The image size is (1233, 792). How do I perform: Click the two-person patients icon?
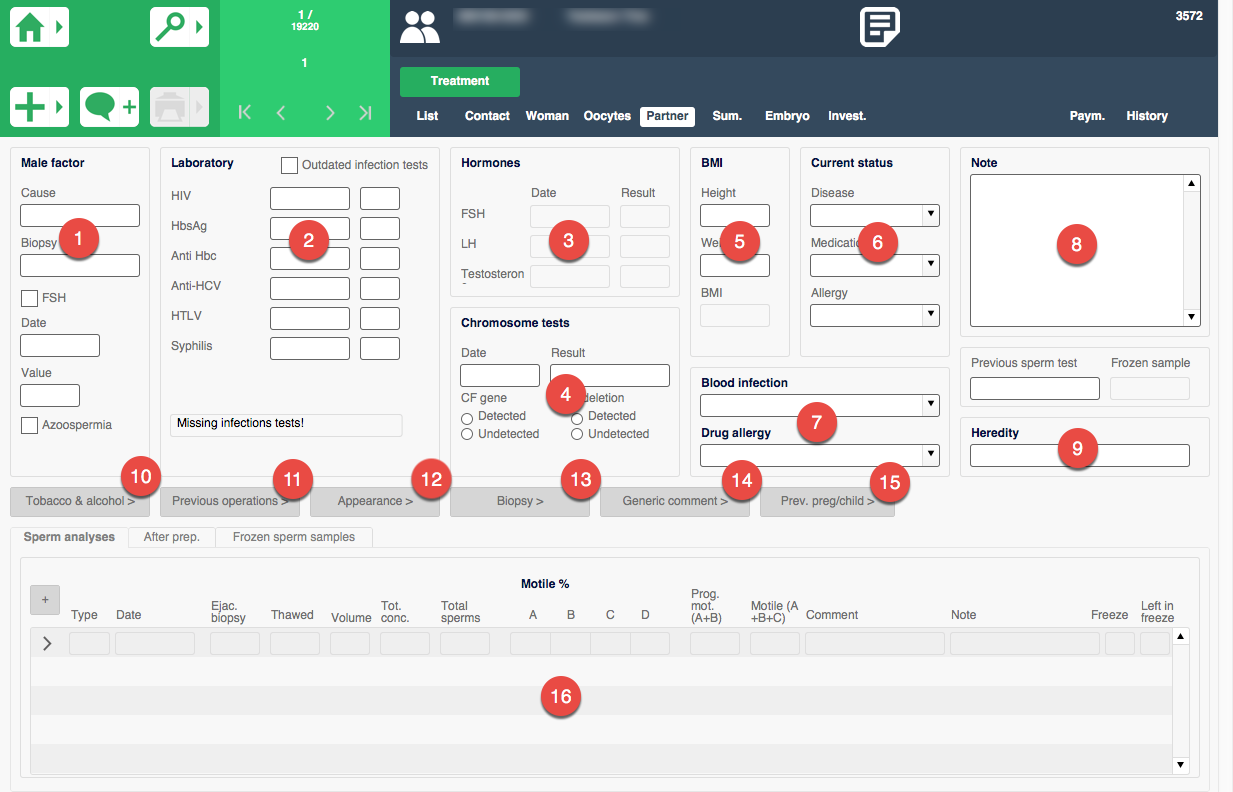click(x=420, y=27)
